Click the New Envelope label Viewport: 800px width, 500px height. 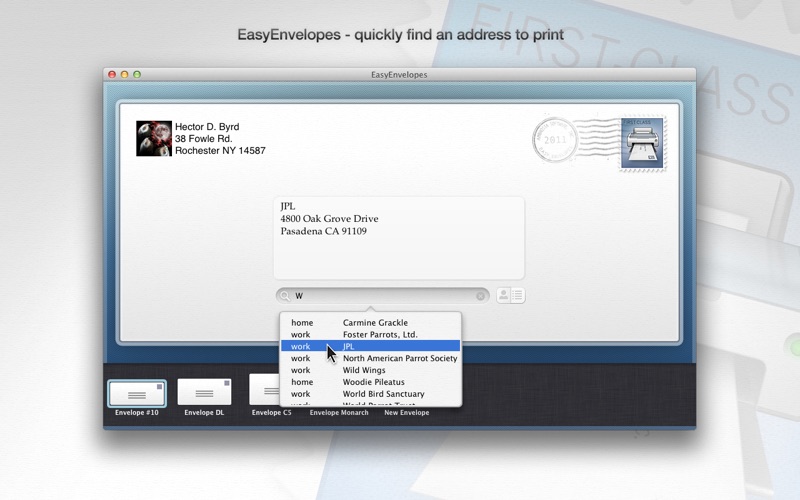point(407,413)
